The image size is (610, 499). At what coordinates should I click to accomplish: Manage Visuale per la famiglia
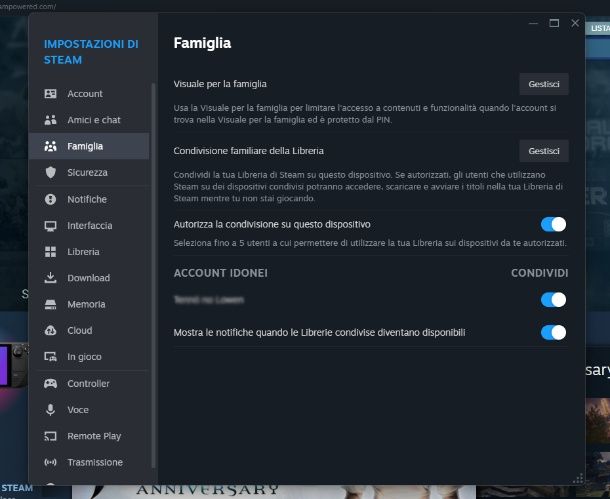pyautogui.click(x=543, y=84)
